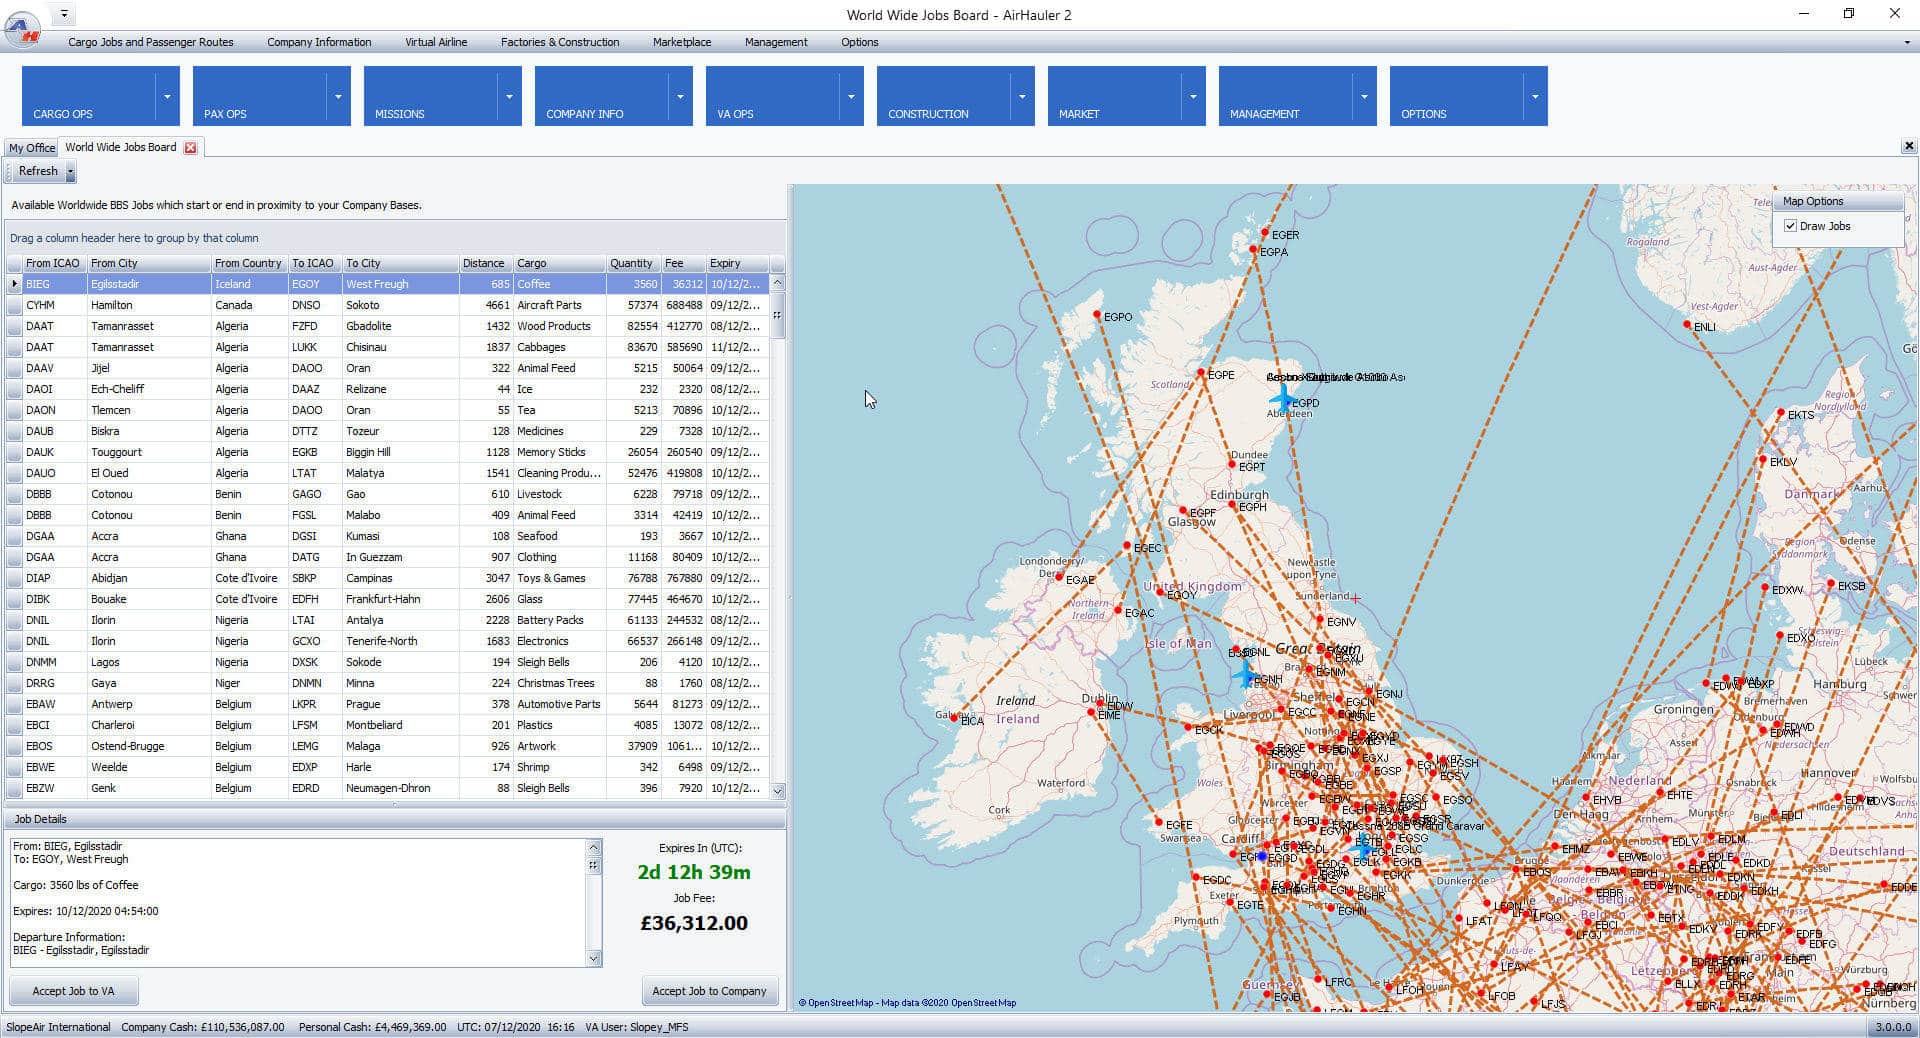
Task: Click the EGPO airport red marker
Action: click(x=1097, y=315)
